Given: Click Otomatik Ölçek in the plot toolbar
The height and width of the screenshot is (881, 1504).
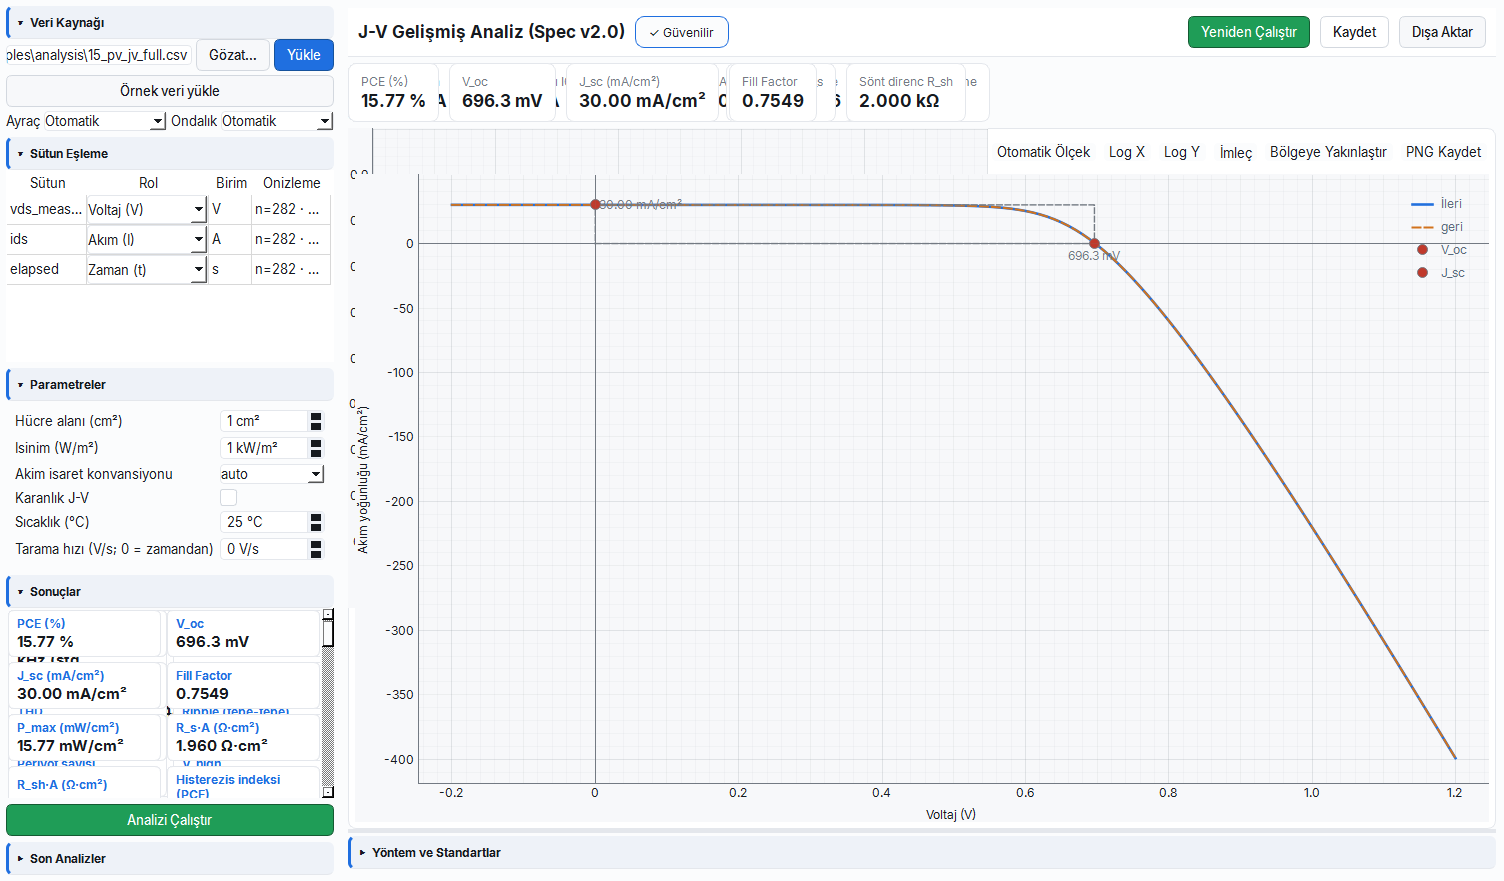Looking at the screenshot, I should click(x=1043, y=152).
